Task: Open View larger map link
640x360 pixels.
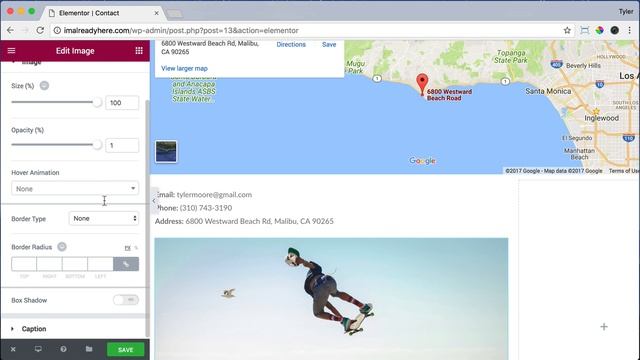Action: coord(184,69)
